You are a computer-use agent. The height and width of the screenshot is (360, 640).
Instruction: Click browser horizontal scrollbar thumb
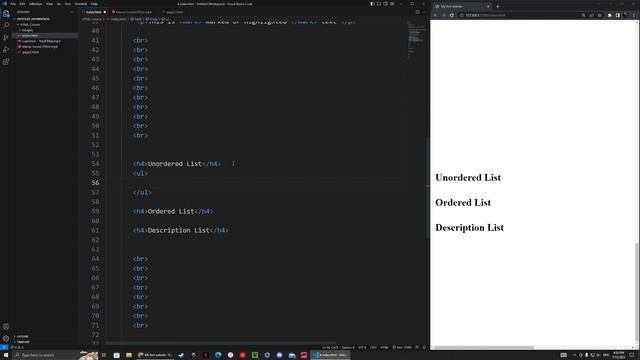484,348
